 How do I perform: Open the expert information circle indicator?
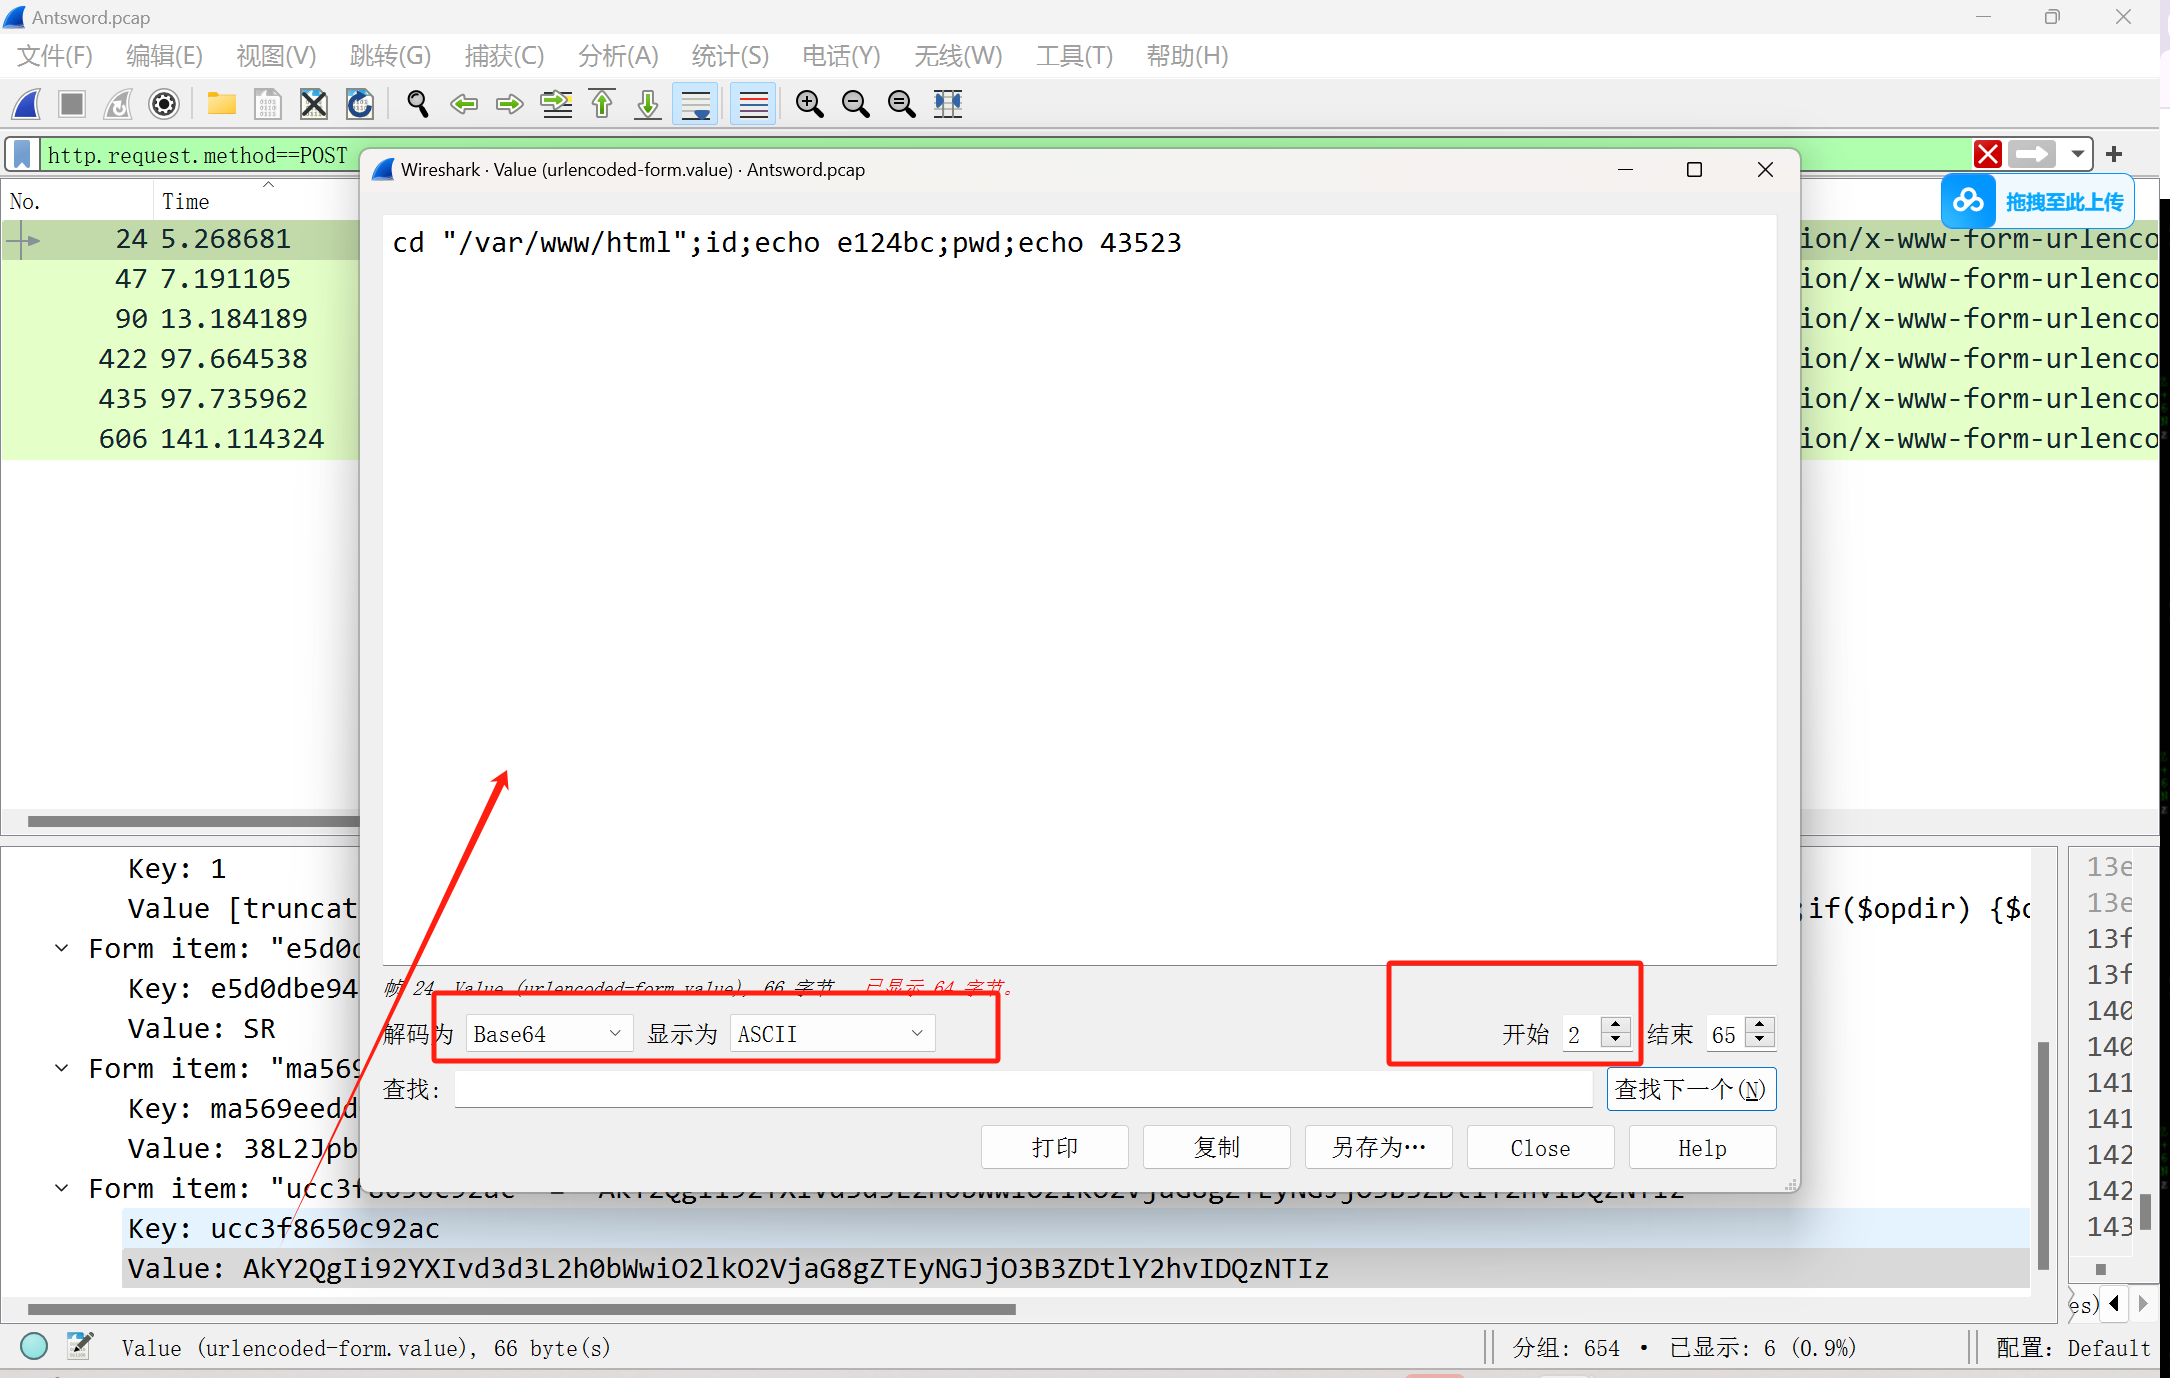[x=34, y=1347]
